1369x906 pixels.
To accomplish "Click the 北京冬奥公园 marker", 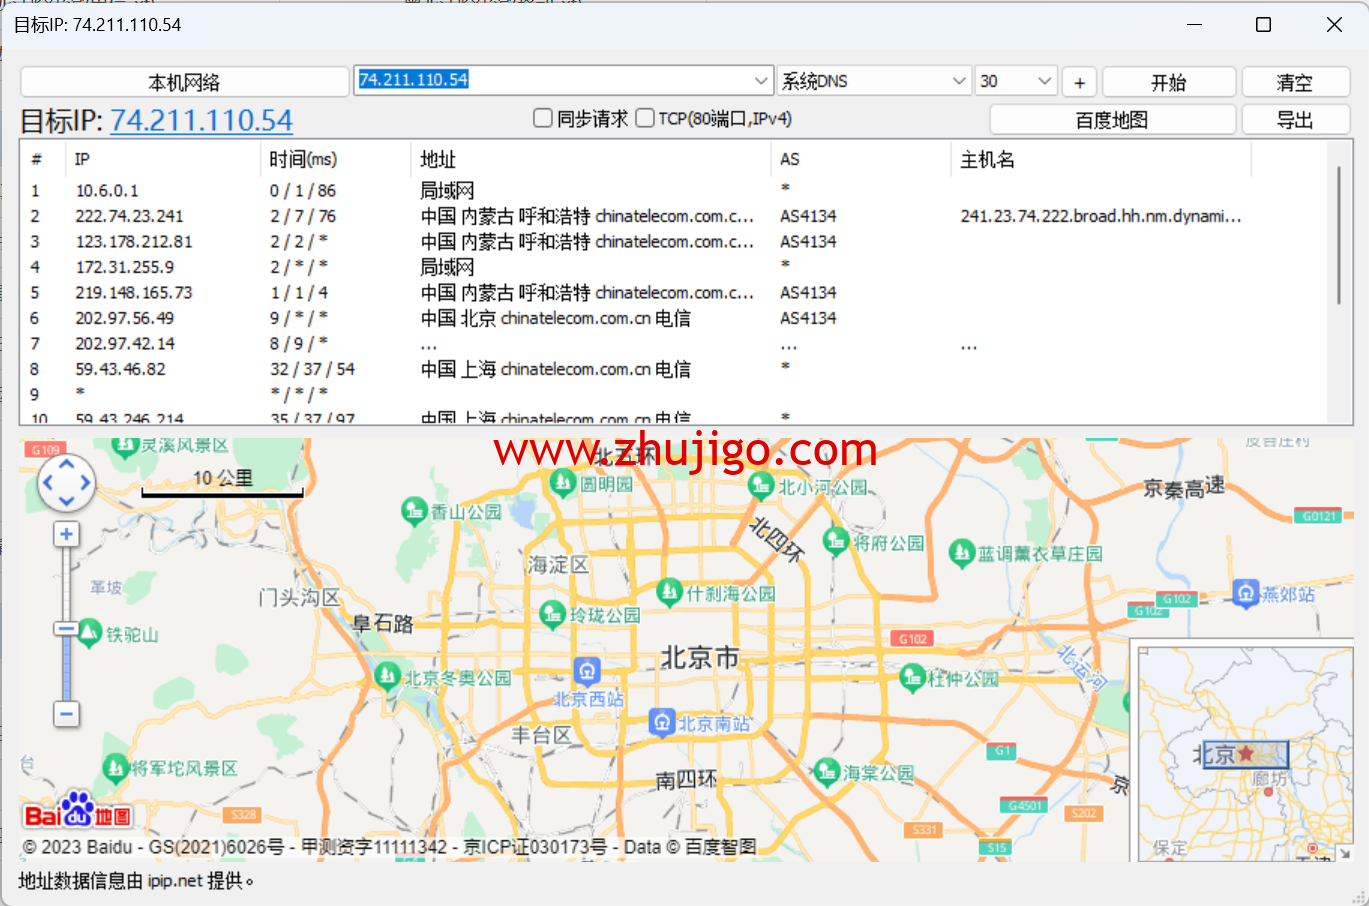I will point(387,677).
